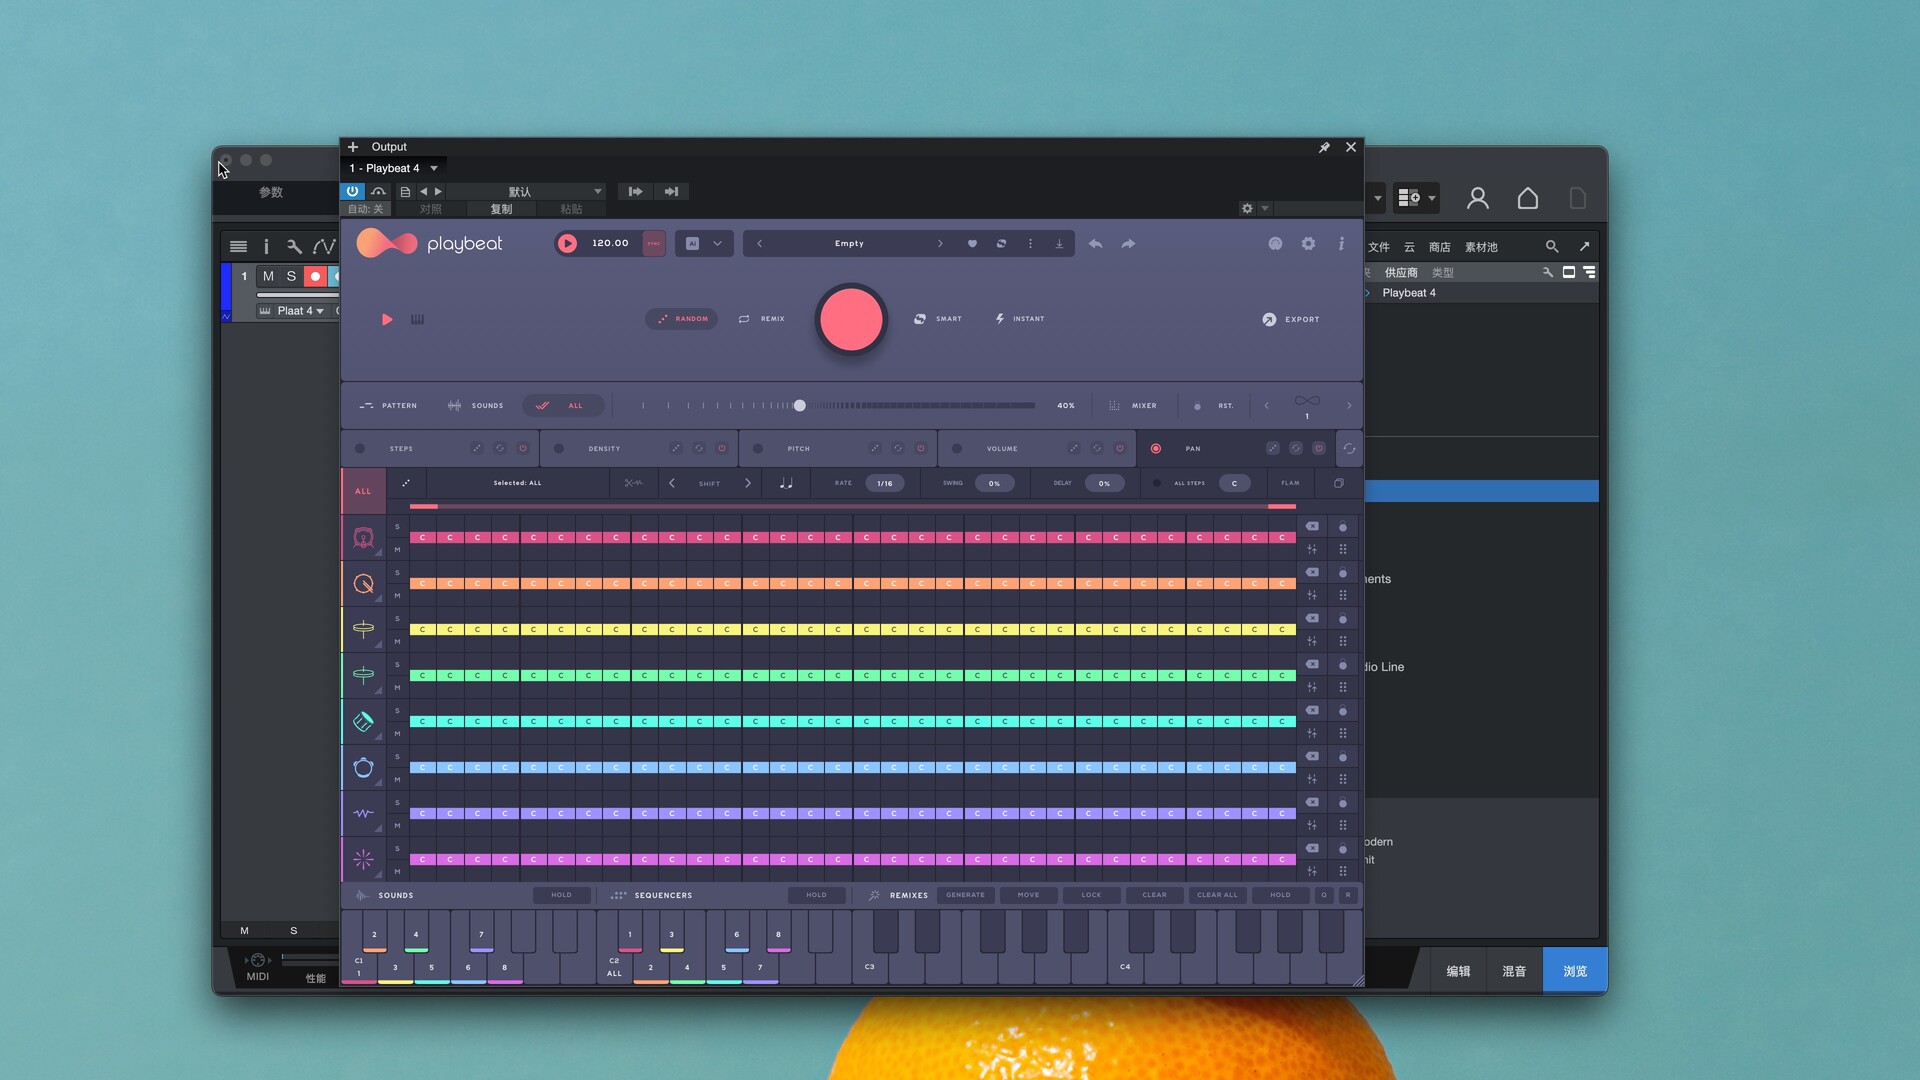
Task: Toggle the tempo SYNC button
Action: tap(654, 244)
